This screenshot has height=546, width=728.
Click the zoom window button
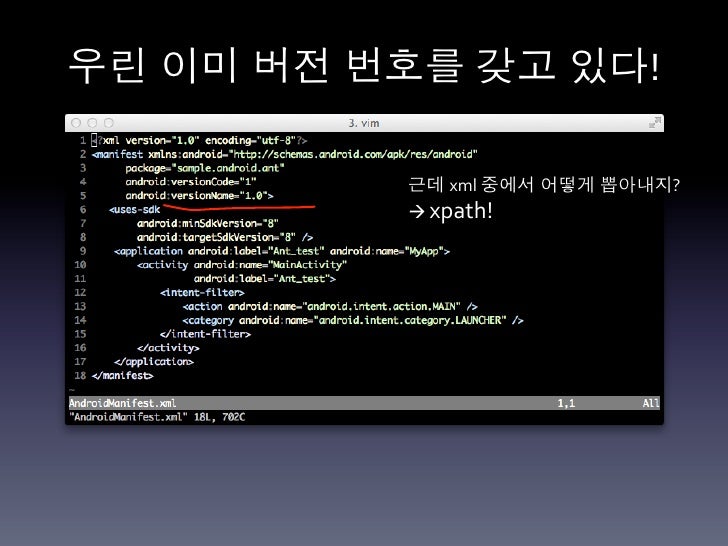click(109, 123)
